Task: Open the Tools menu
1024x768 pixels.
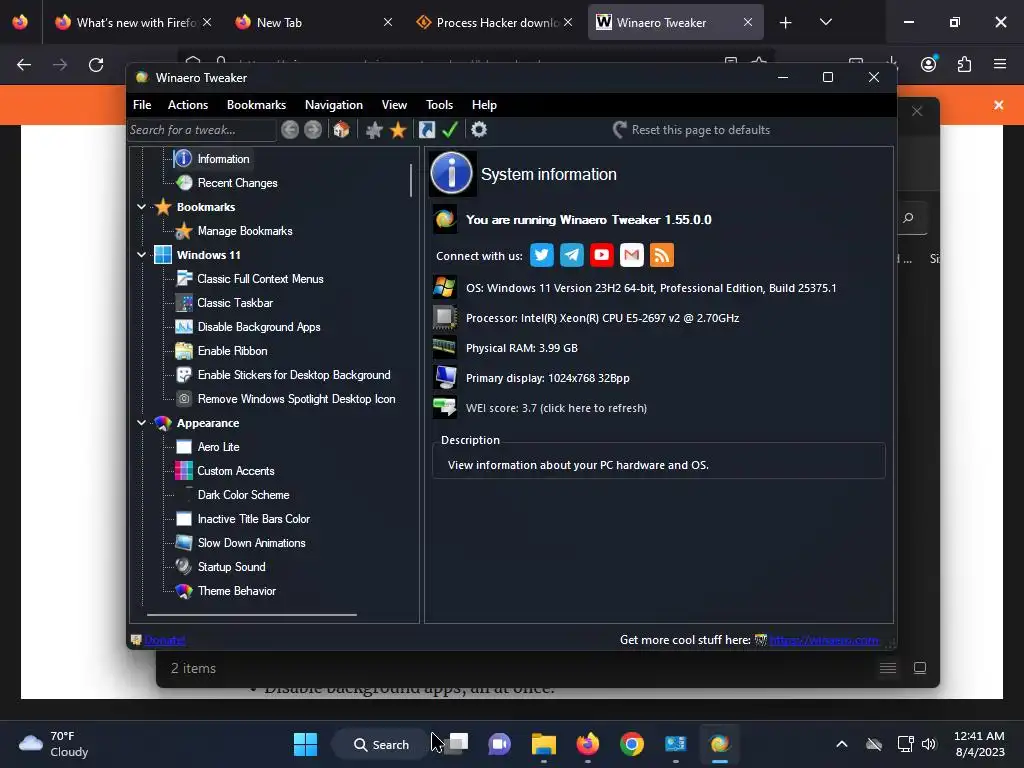Action: pos(440,105)
